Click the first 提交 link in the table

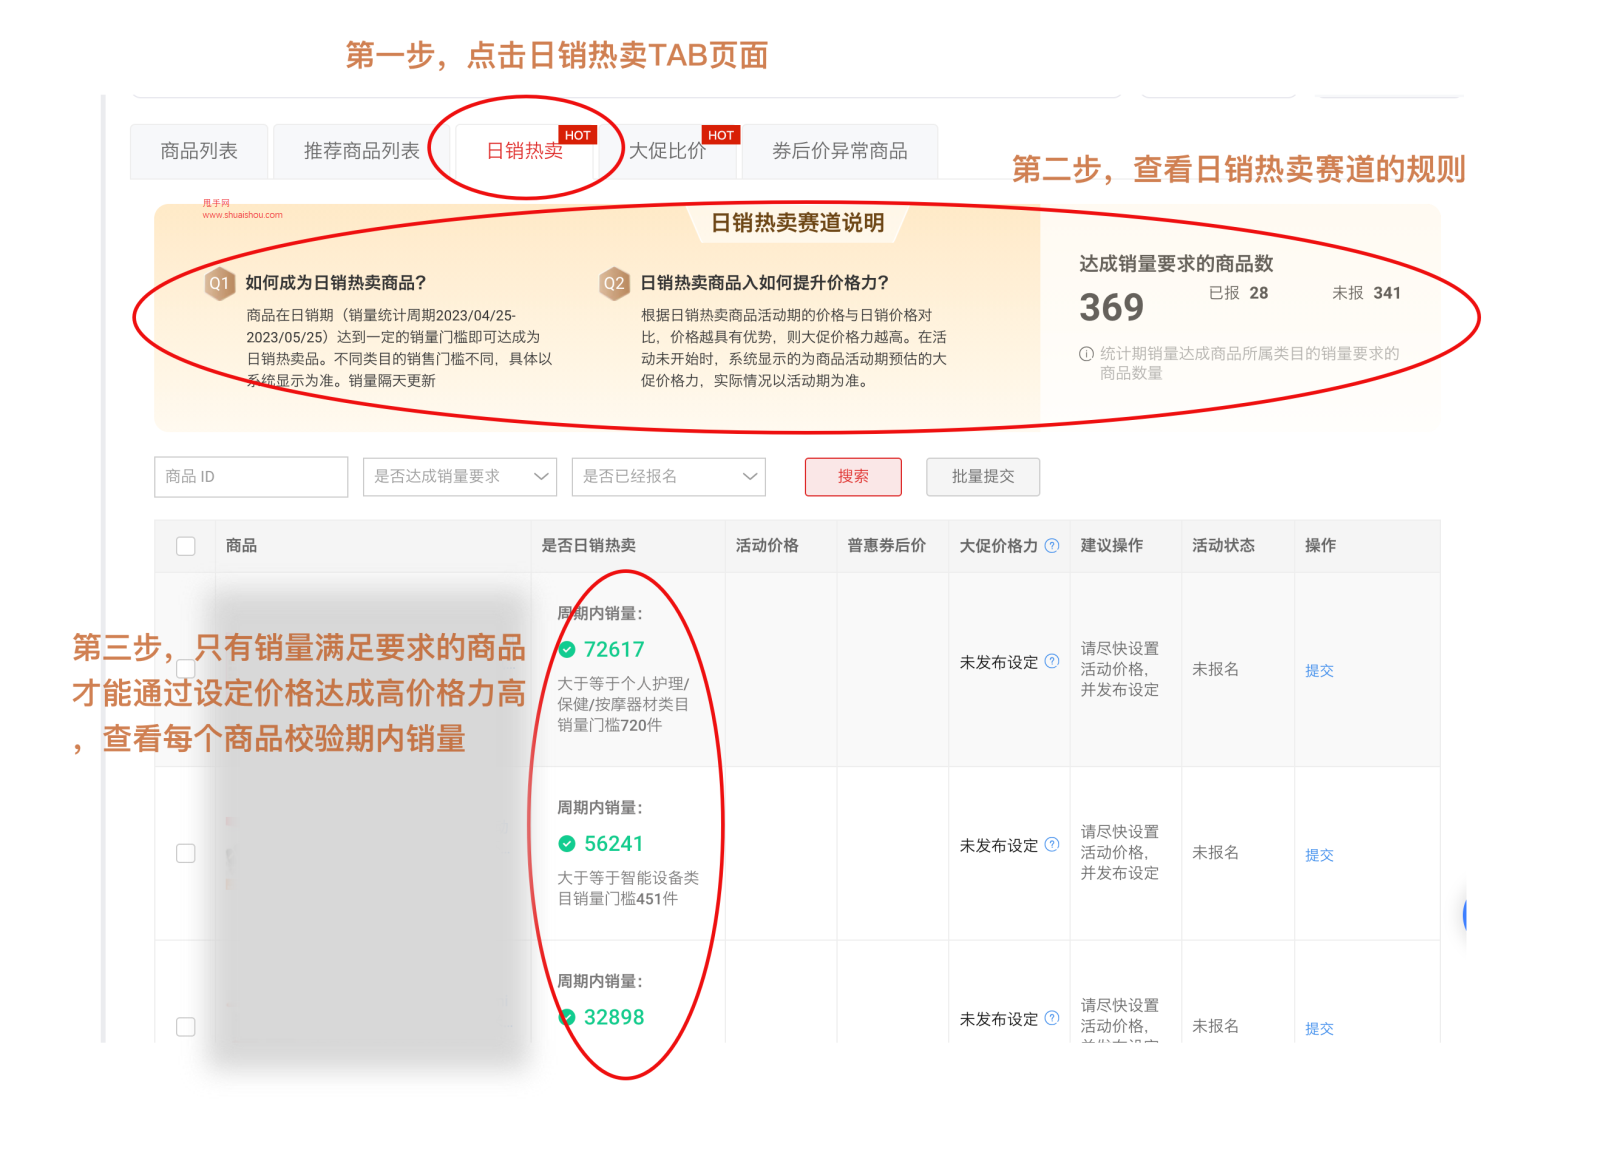point(1319,670)
